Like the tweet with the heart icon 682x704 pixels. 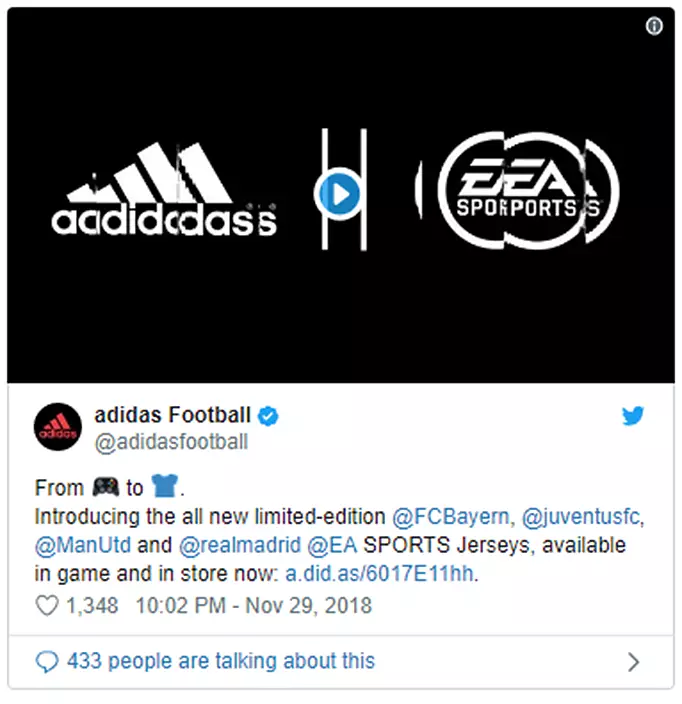click(47, 605)
